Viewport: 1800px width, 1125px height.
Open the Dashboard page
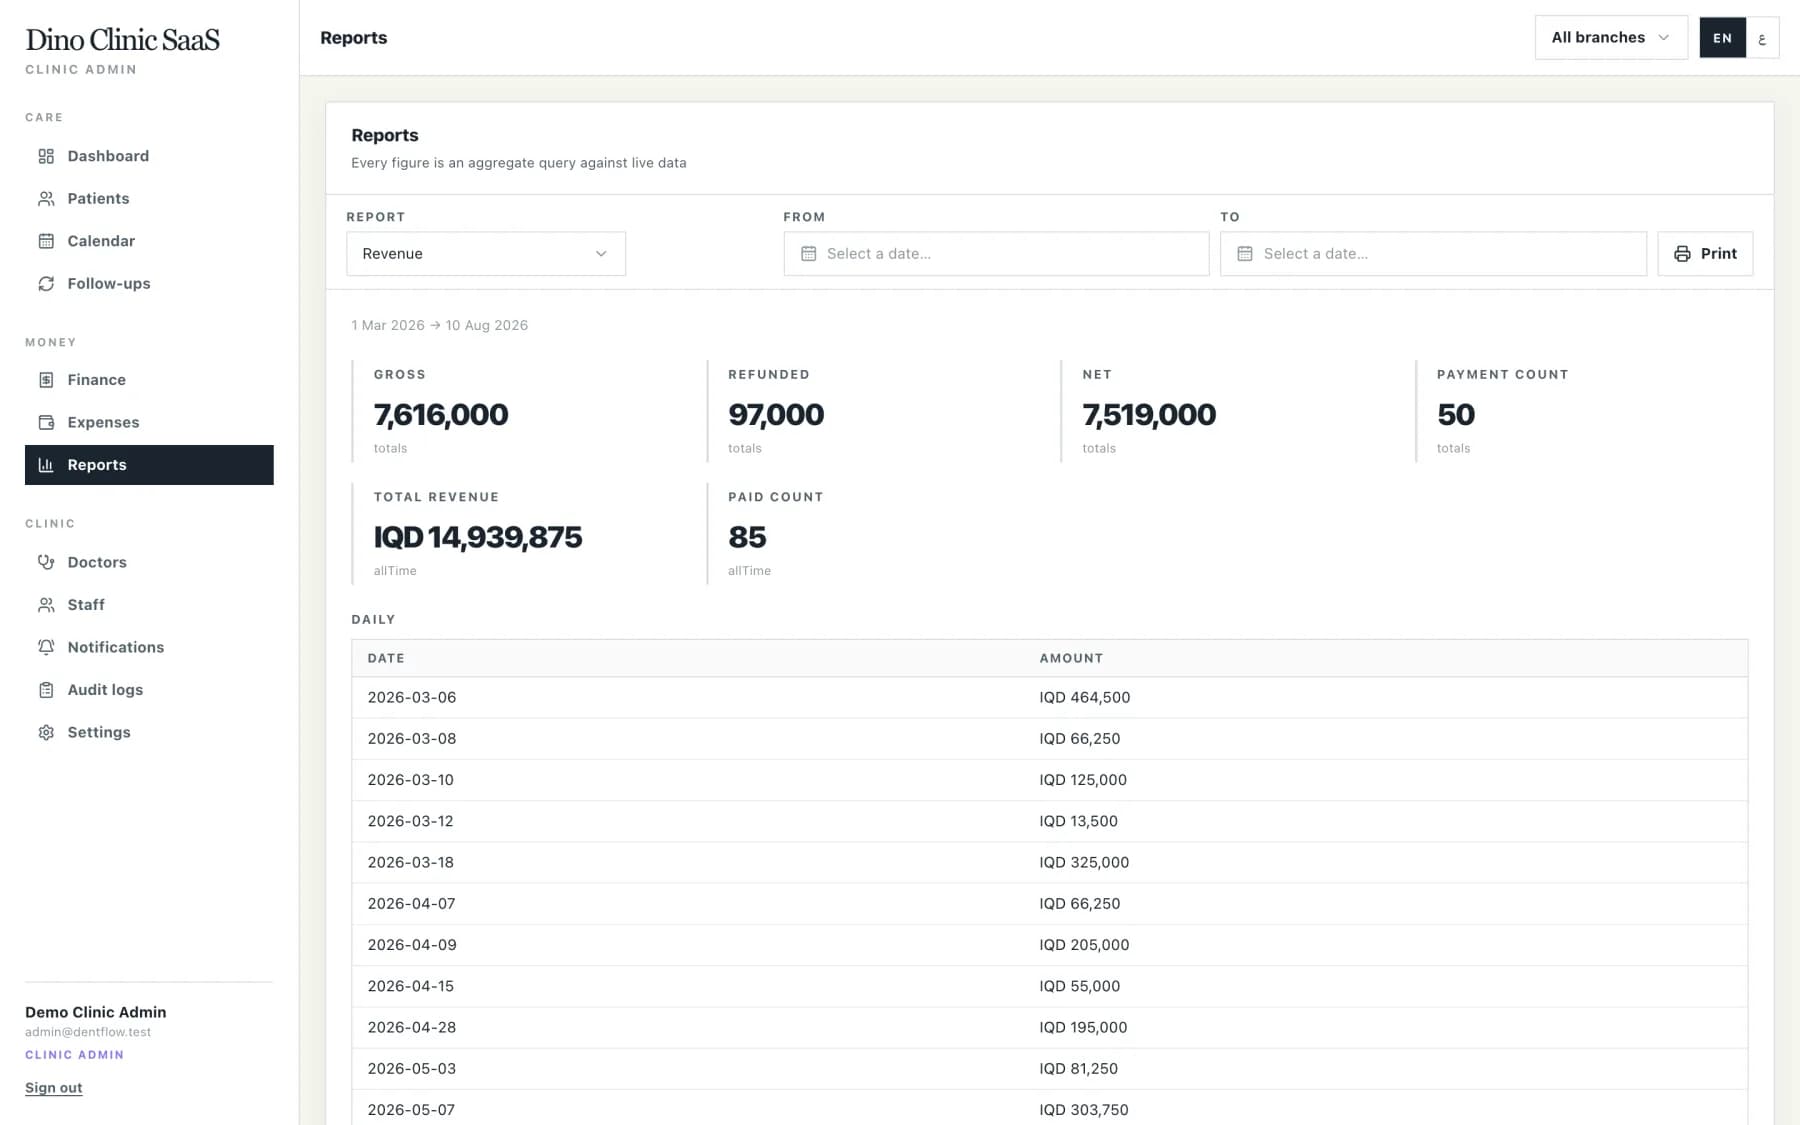coord(149,156)
